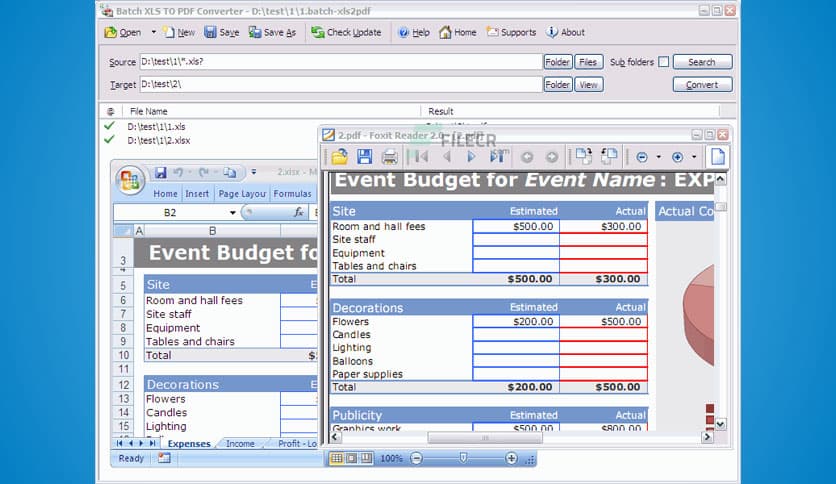Redo icon in Excel quick access
The image size is (836, 484).
[x=203, y=173]
